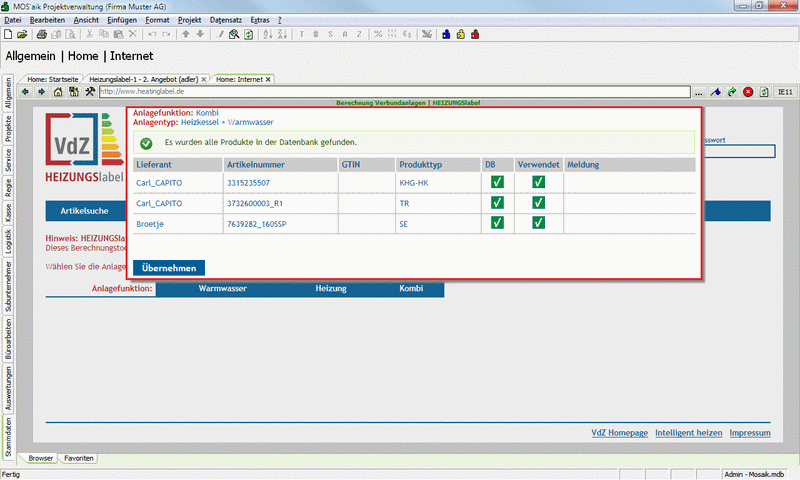Click the red user lock icon
800x480 pixels.
[x=475, y=34]
